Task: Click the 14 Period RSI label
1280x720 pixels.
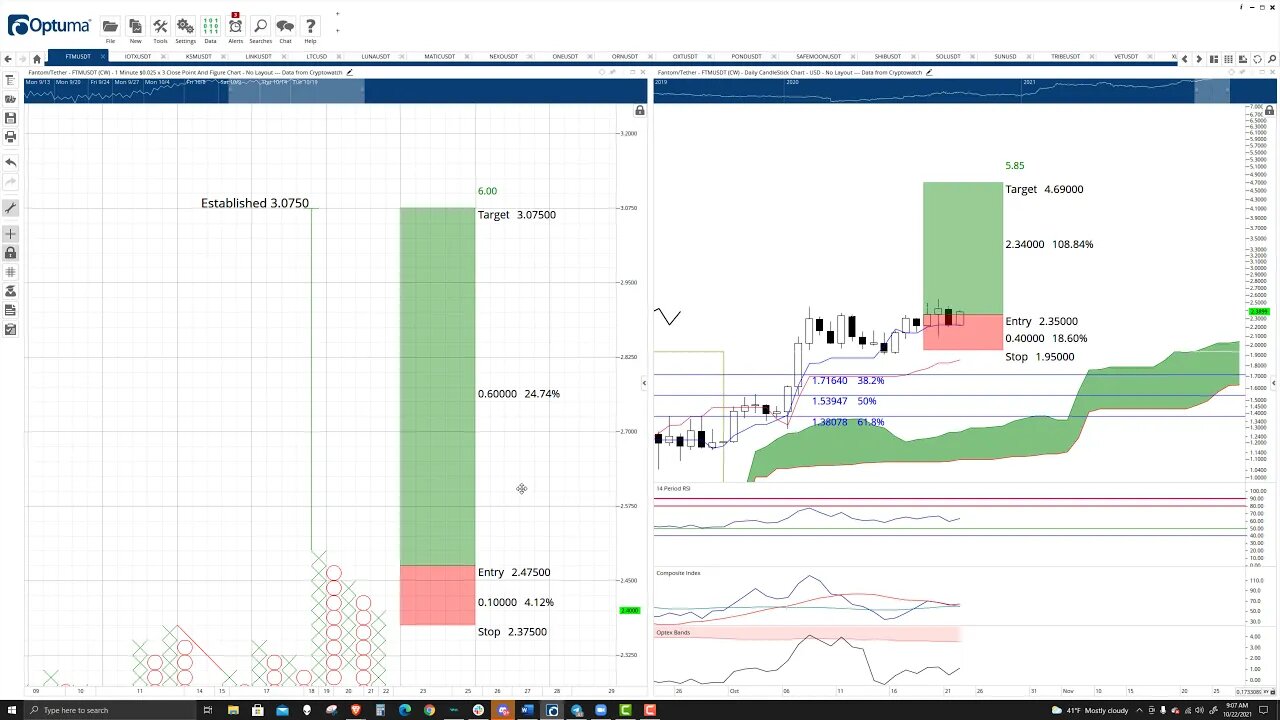Action: (x=673, y=488)
